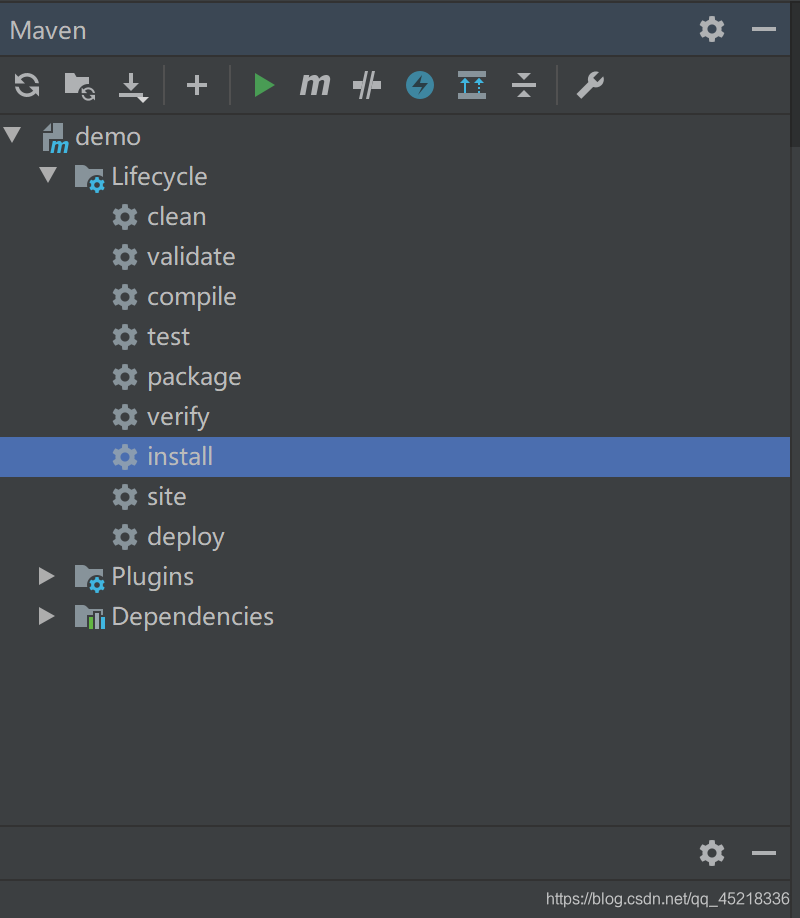Toggle Offline mode lightning icon

(x=420, y=85)
